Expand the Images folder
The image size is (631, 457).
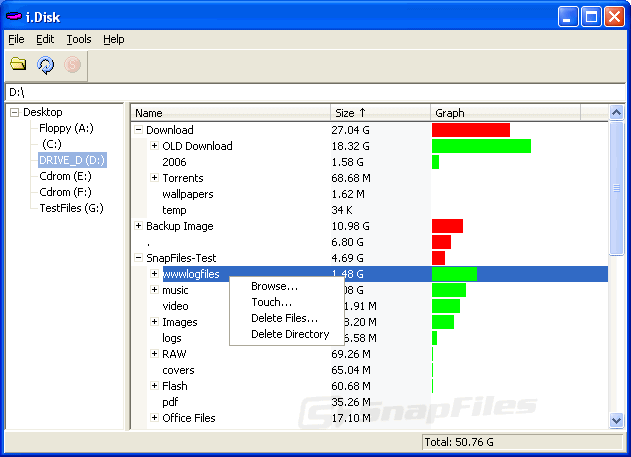pos(155,321)
